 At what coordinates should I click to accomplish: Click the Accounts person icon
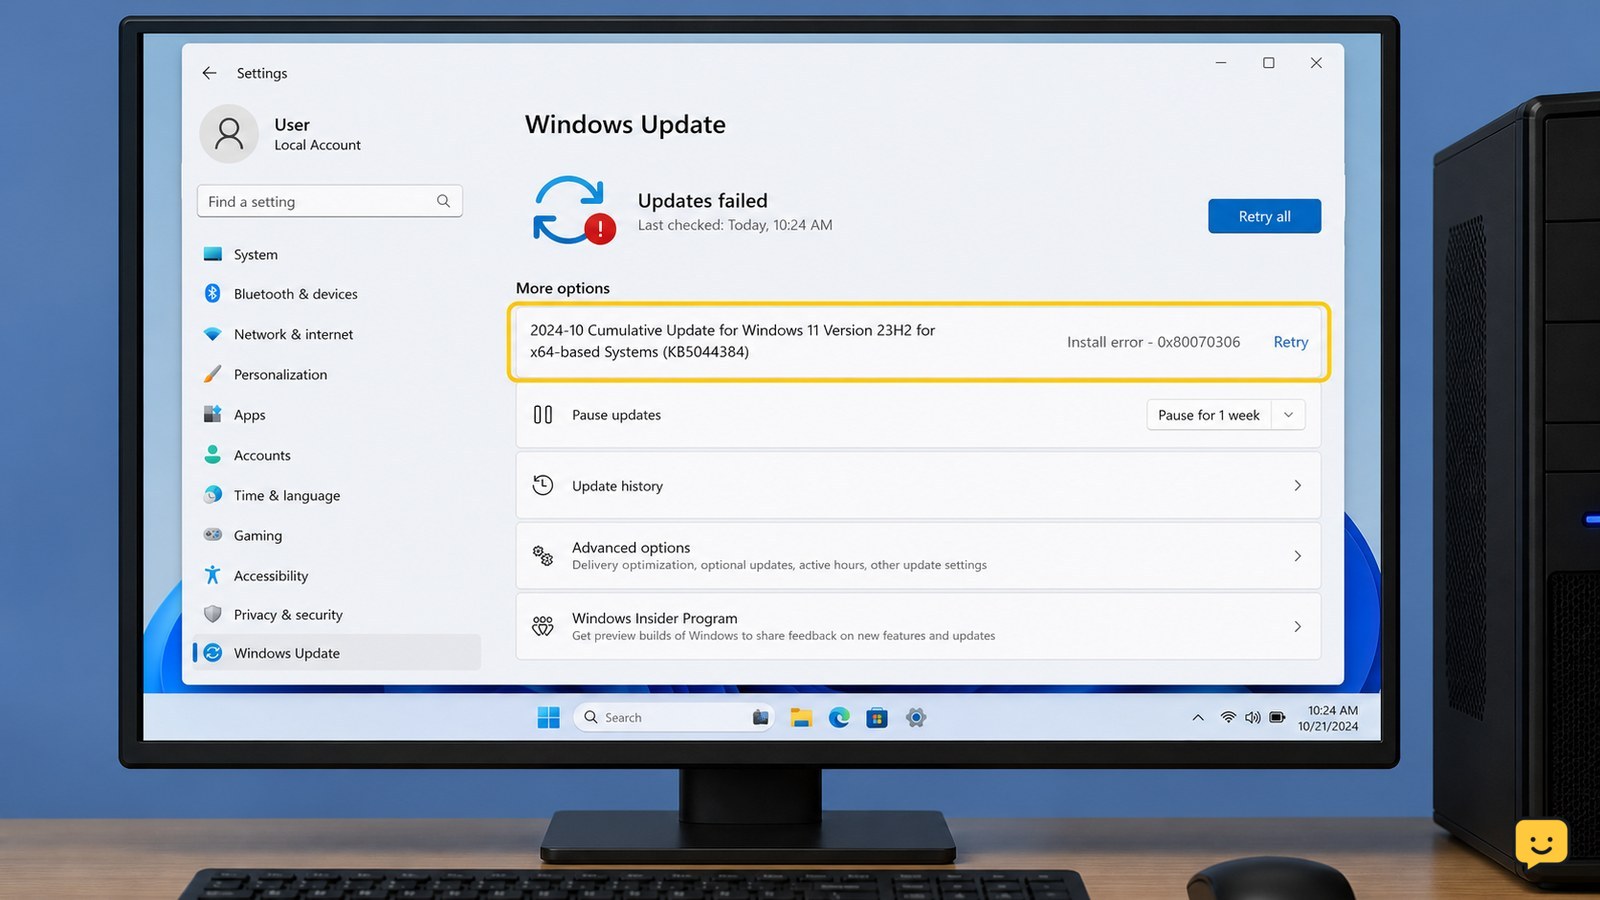click(x=212, y=455)
